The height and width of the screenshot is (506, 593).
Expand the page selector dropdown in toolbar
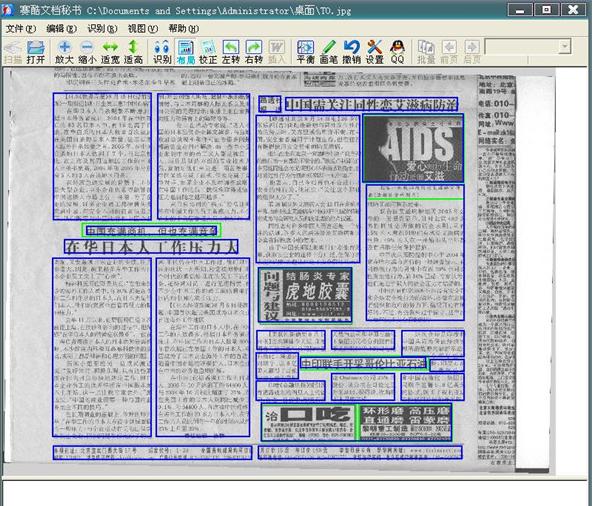point(564,47)
